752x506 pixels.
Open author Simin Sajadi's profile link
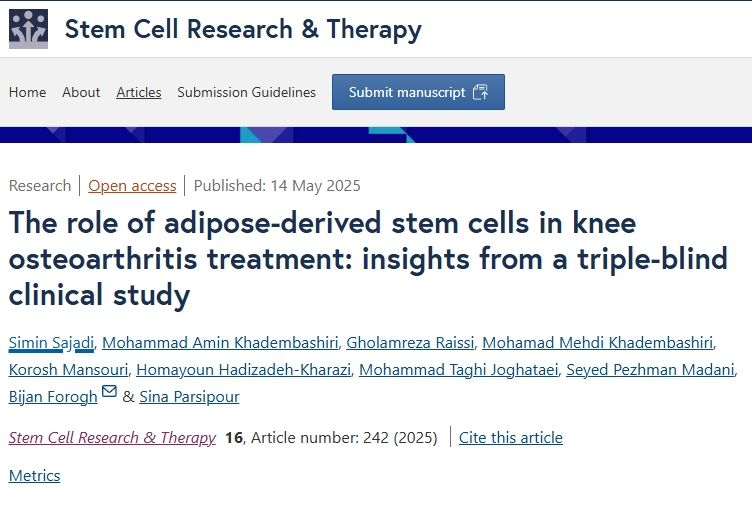point(51,343)
